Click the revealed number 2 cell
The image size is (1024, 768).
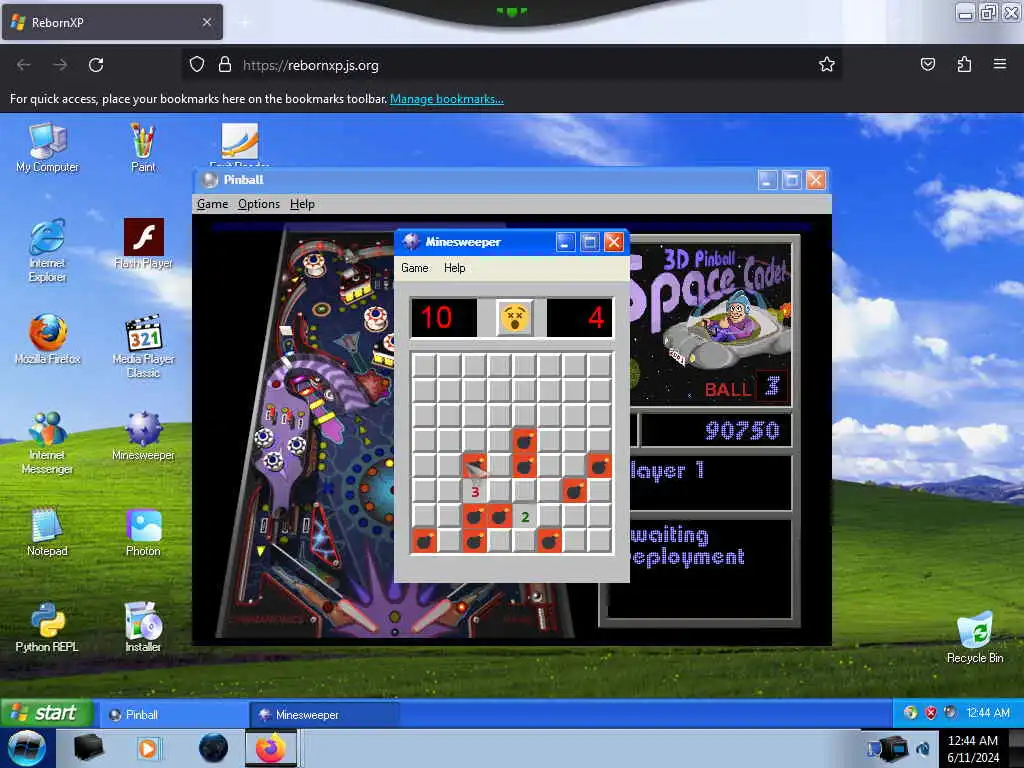(x=524, y=517)
